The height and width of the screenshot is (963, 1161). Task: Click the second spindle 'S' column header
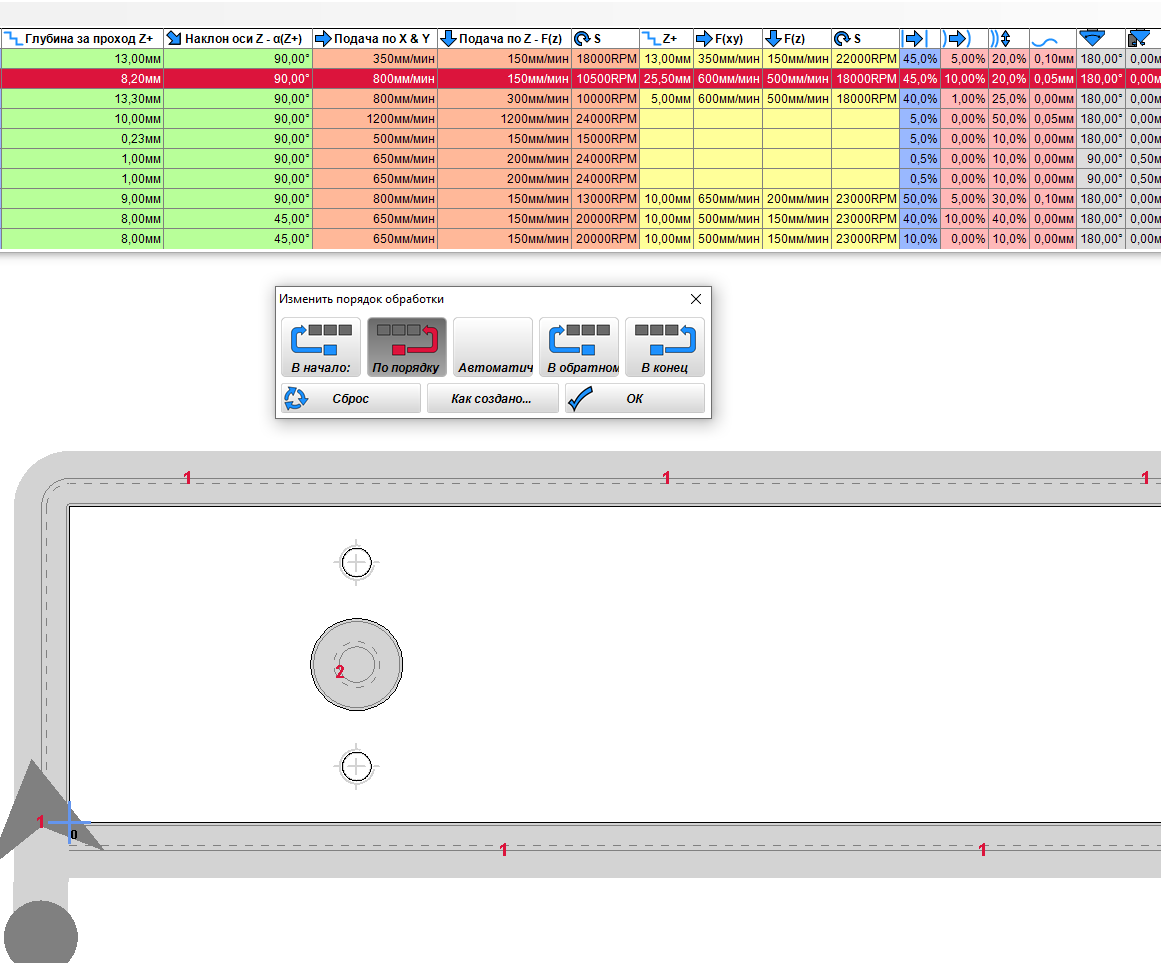pos(865,38)
